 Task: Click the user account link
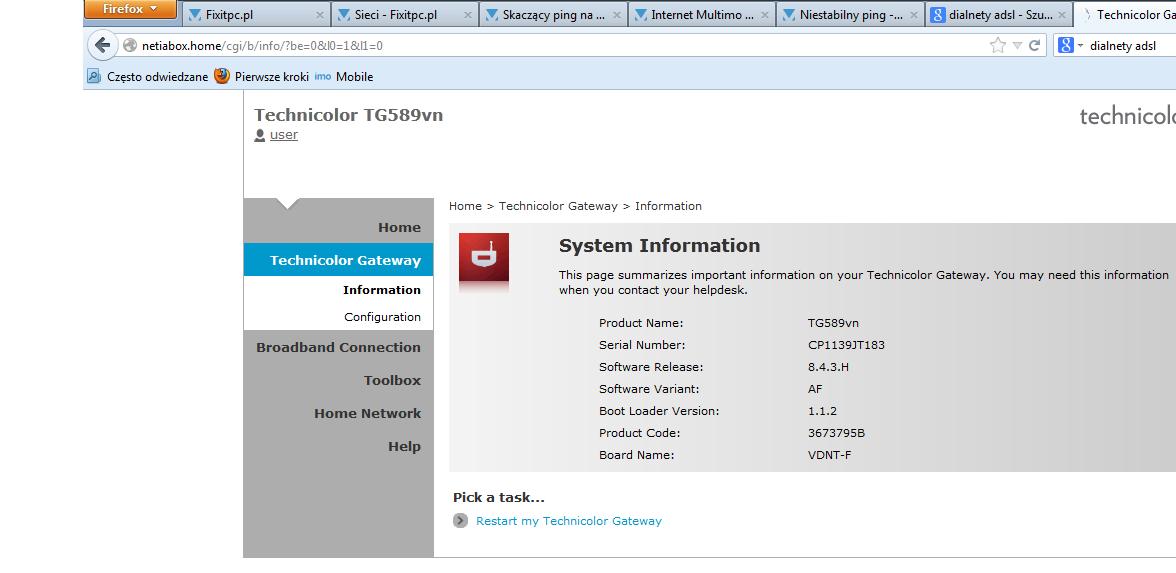(x=284, y=135)
